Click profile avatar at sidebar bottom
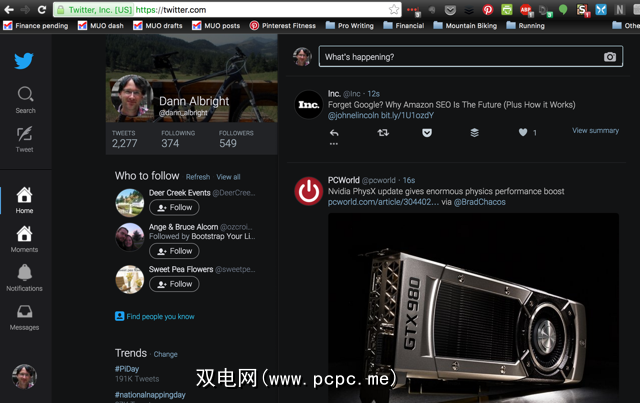Viewport: 640px width, 403px height. (x=24, y=376)
